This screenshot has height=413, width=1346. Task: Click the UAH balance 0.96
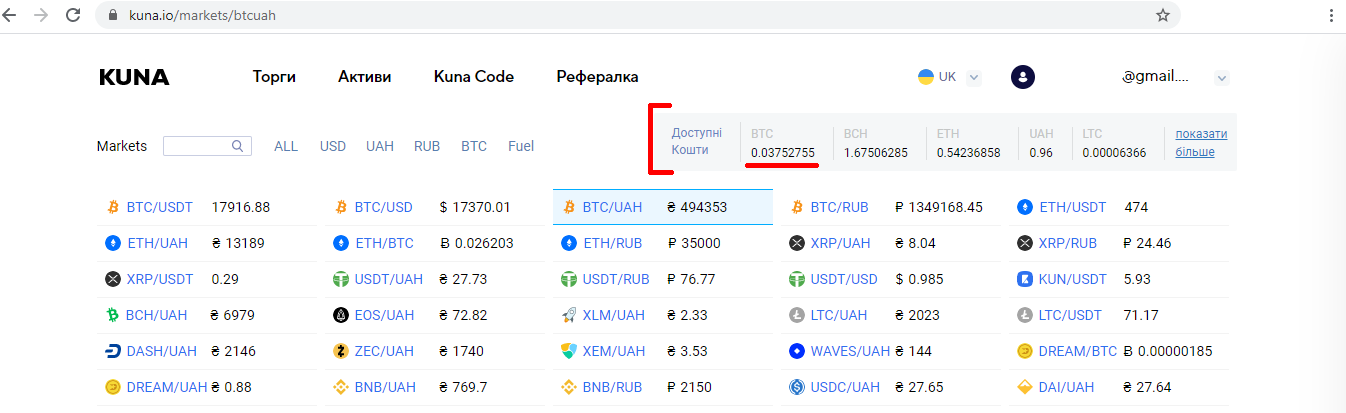(1041, 153)
